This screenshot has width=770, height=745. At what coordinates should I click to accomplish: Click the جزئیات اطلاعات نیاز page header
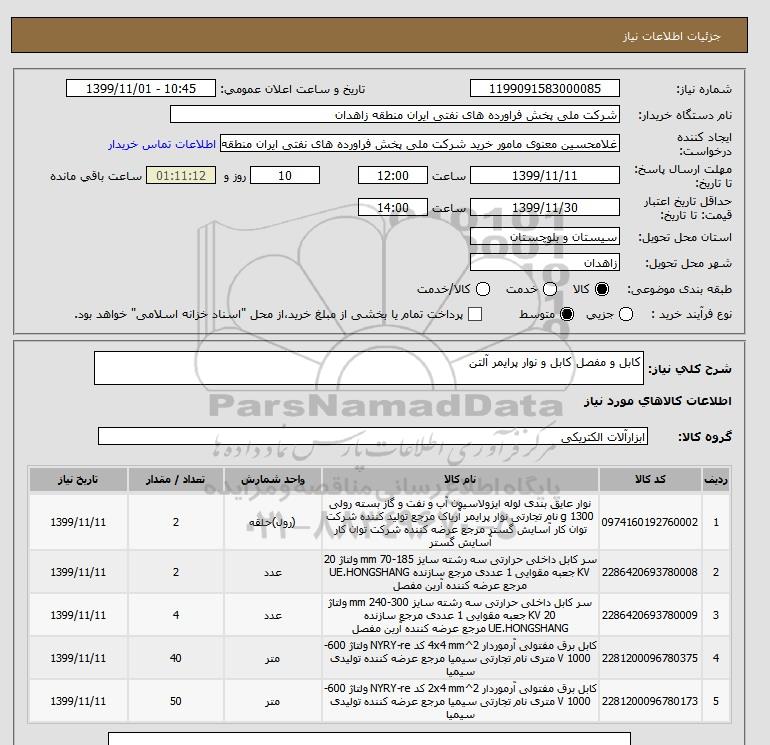[672, 36]
